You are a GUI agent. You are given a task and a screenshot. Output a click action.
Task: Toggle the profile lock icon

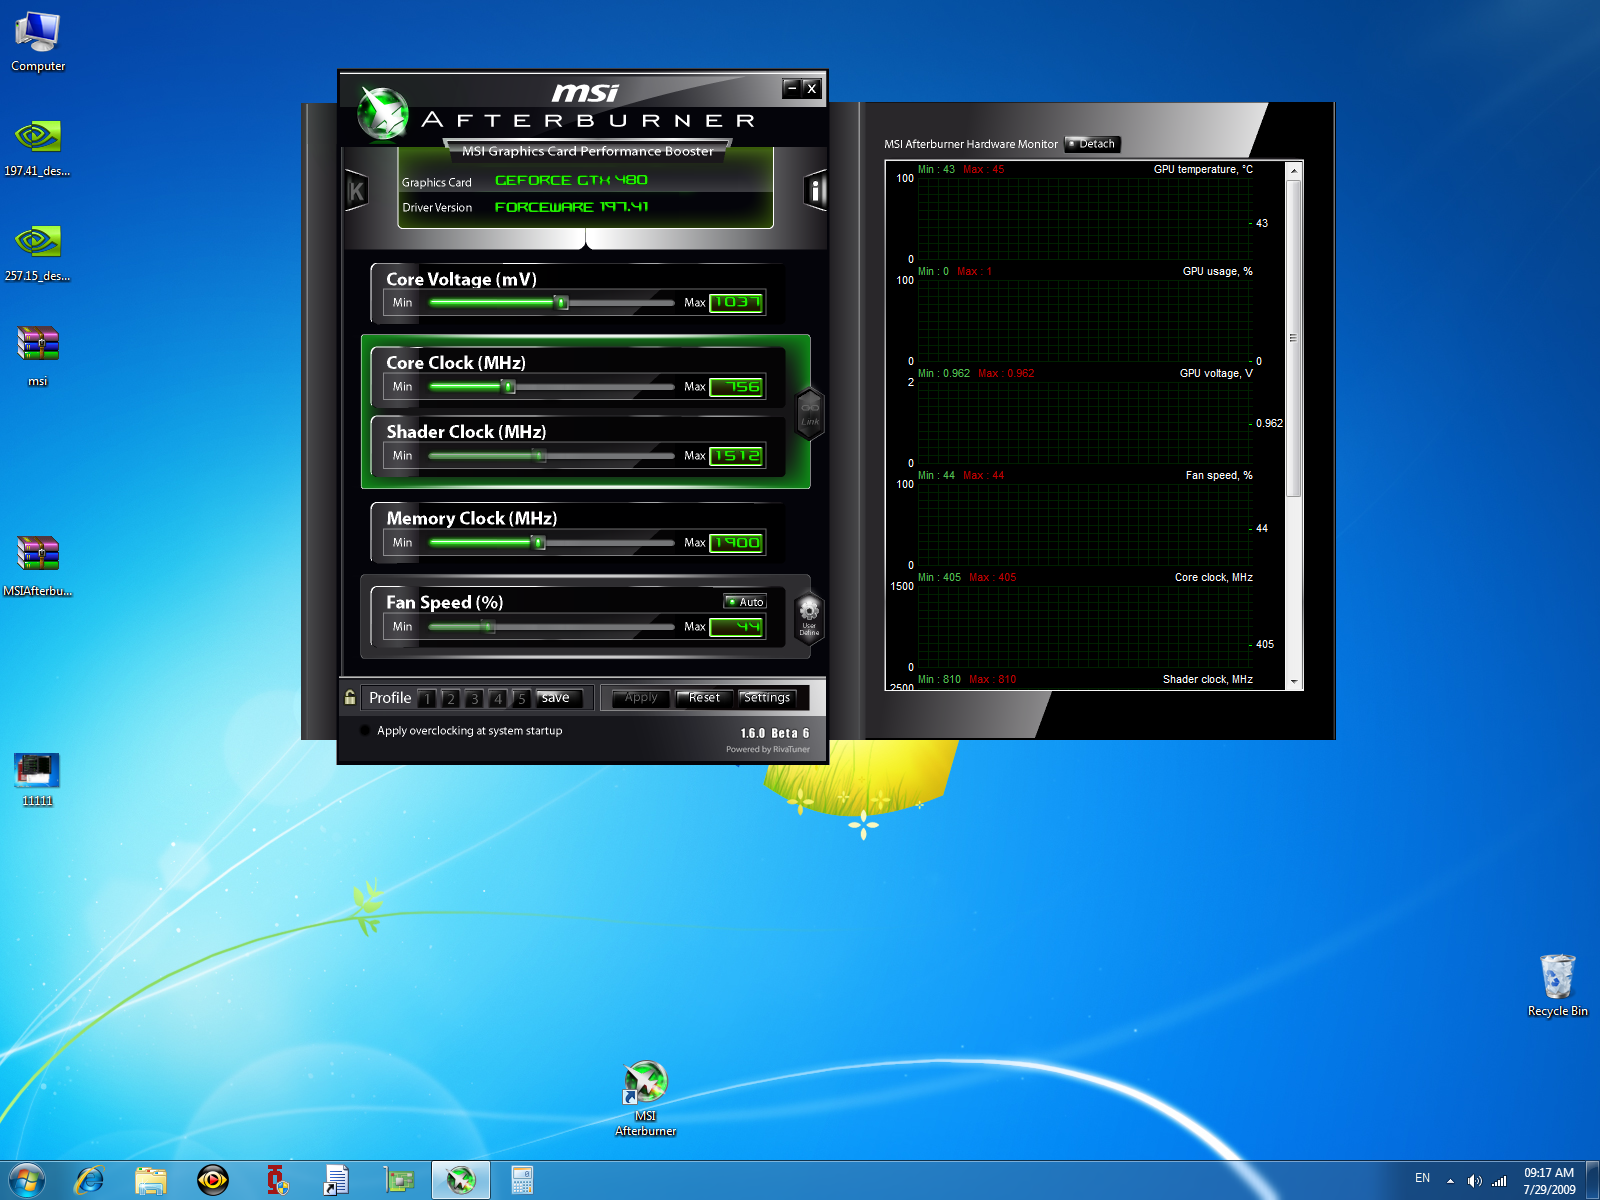point(350,697)
